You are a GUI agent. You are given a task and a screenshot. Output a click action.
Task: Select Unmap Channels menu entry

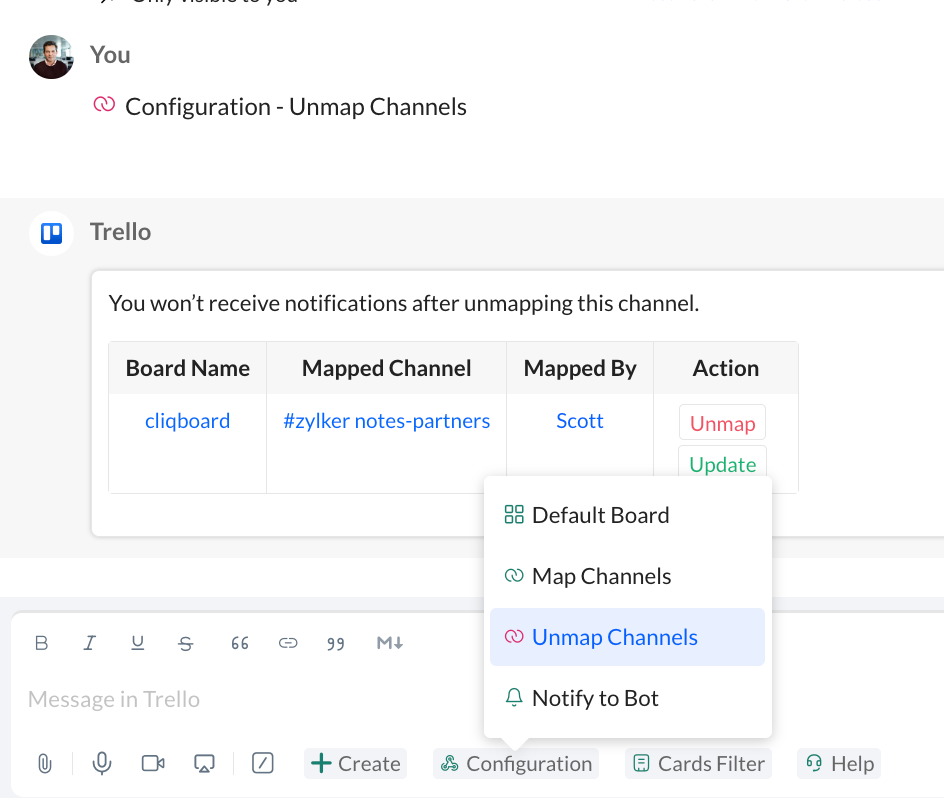[x=627, y=637]
